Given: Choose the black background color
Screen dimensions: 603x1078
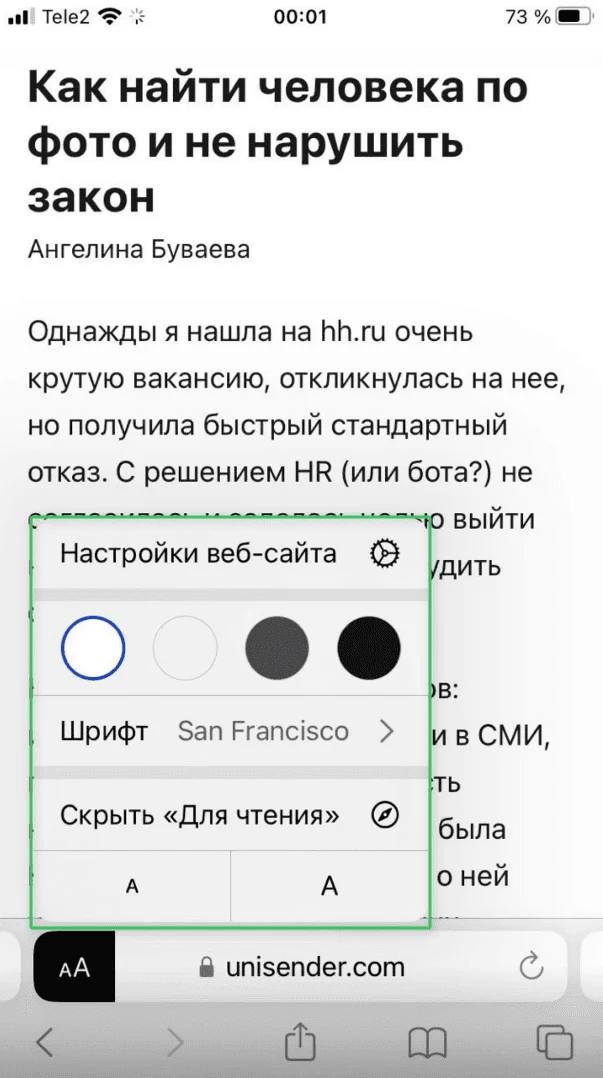Looking at the screenshot, I should [369, 648].
